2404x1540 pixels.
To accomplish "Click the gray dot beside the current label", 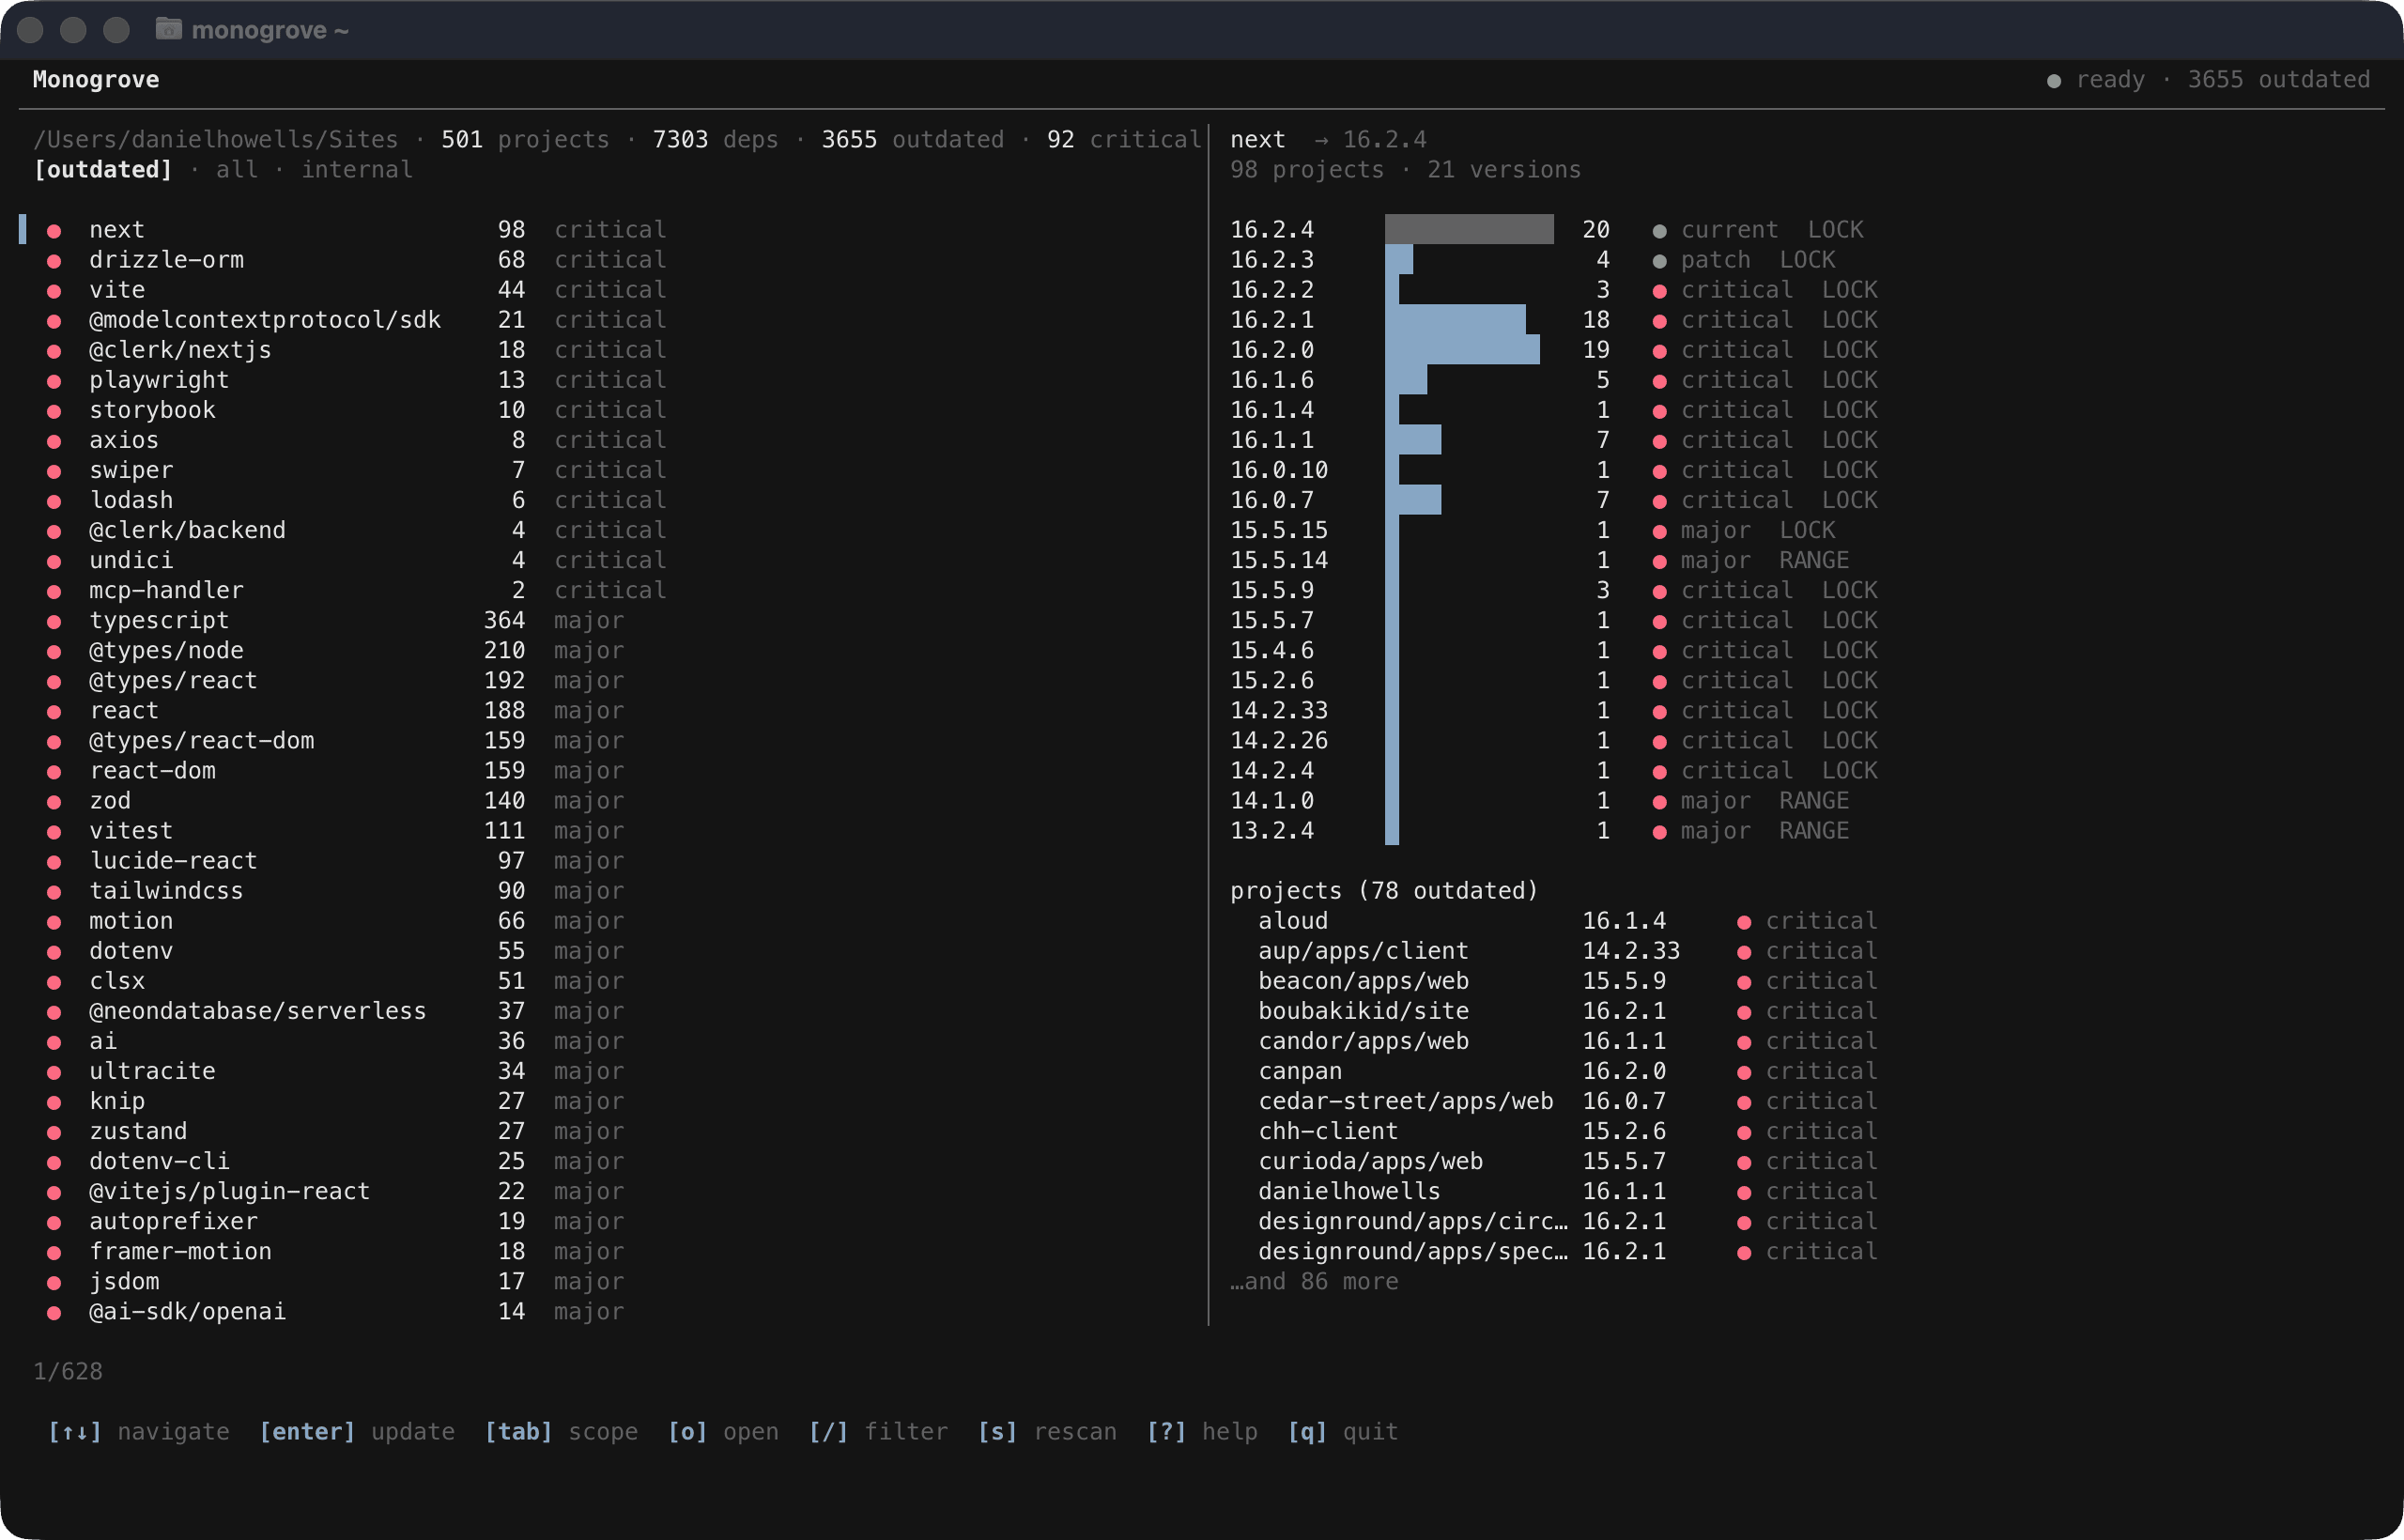I will (x=1660, y=231).
